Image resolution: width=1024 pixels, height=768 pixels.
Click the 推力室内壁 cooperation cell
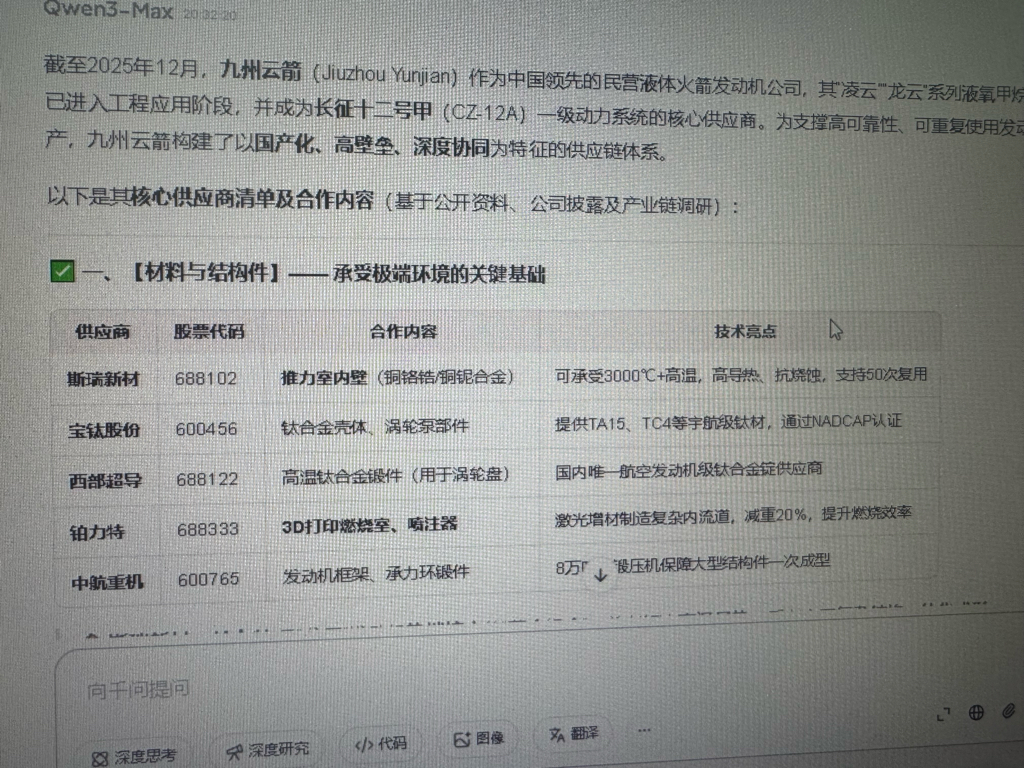398,377
